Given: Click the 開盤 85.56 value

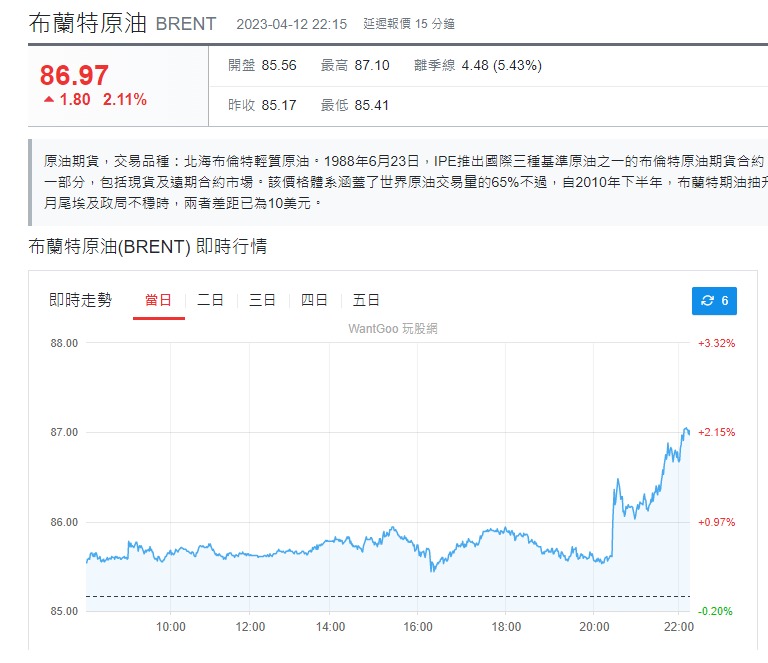Looking at the screenshot, I should click(279, 66).
